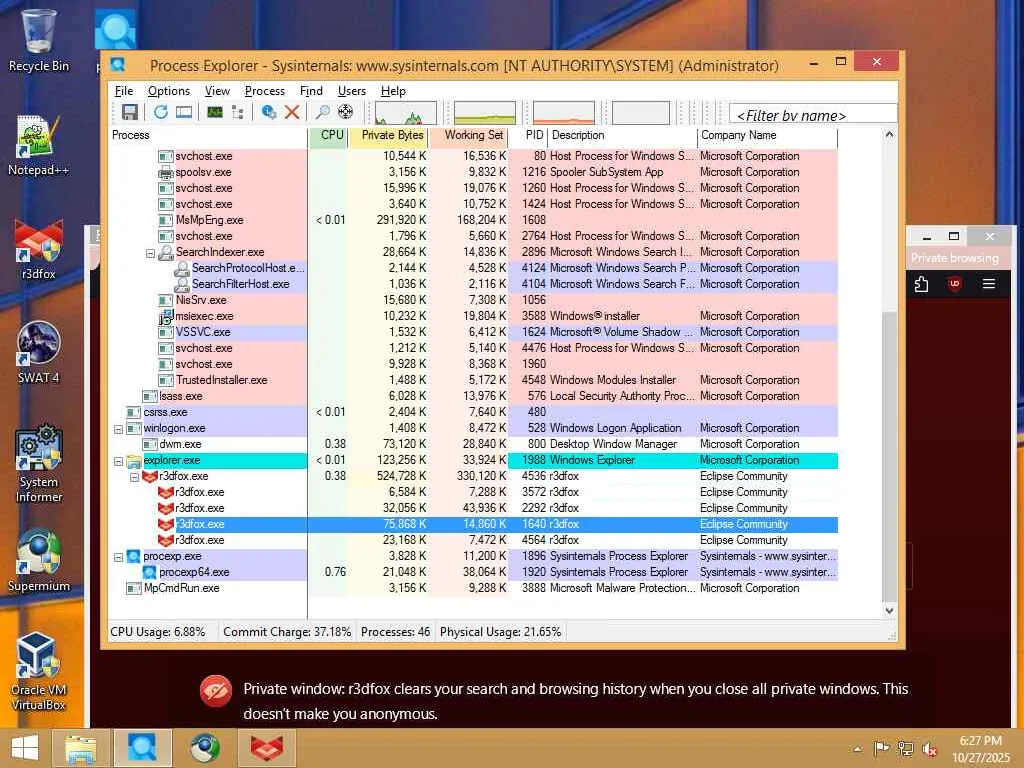Open the Notepad++ desktop shortcut
This screenshot has width=1024, height=768.
pyautogui.click(x=39, y=145)
